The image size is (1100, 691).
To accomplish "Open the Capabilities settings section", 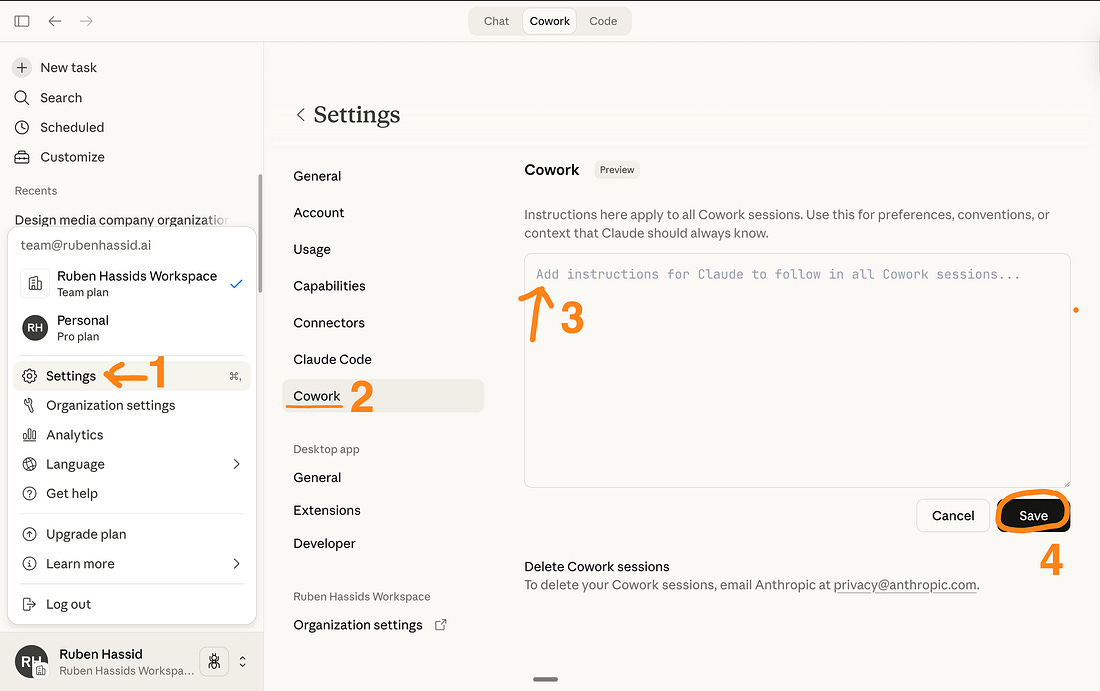I will [x=329, y=286].
